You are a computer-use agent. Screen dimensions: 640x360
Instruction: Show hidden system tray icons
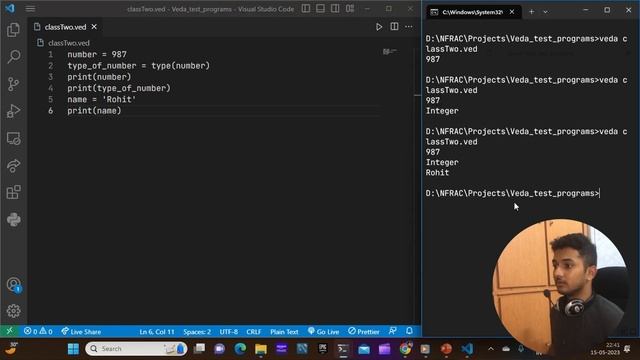[491, 349]
